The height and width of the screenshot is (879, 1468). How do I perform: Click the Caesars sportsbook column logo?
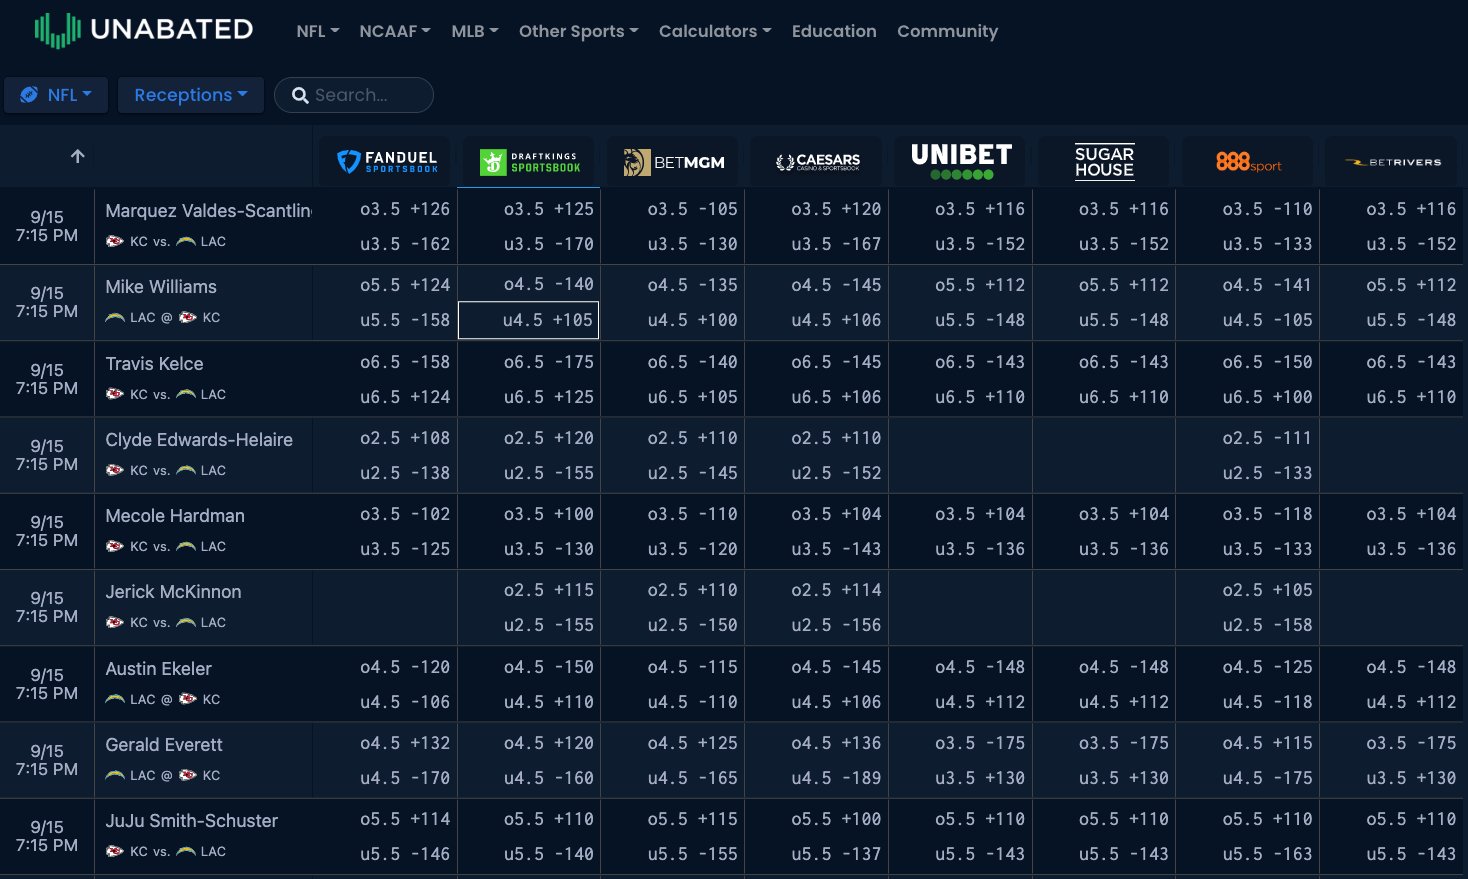(818, 162)
